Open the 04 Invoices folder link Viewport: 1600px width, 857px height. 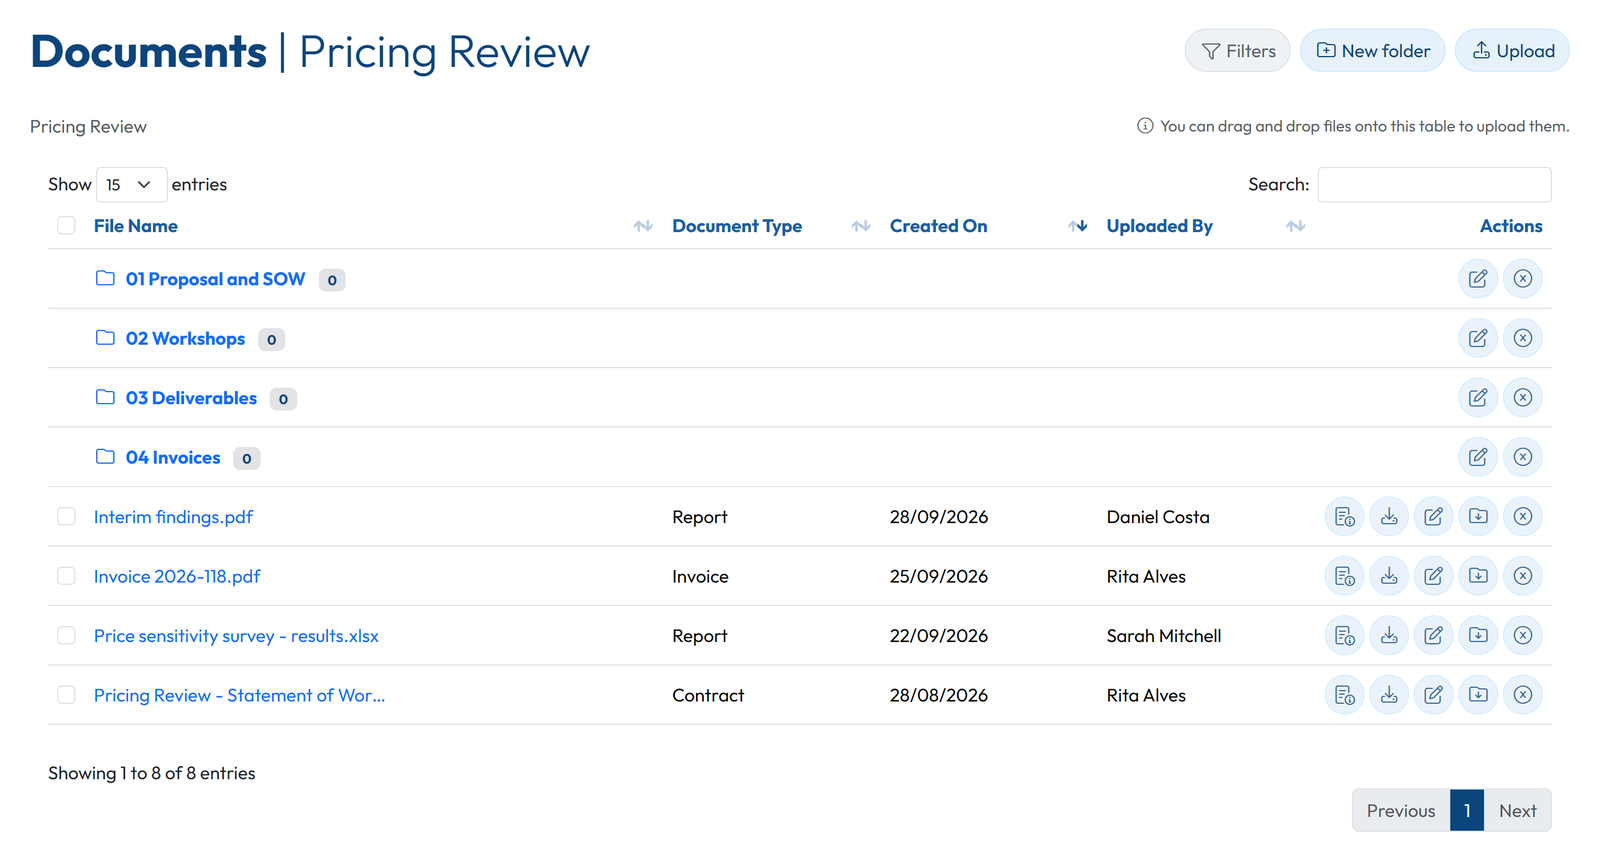173,458
